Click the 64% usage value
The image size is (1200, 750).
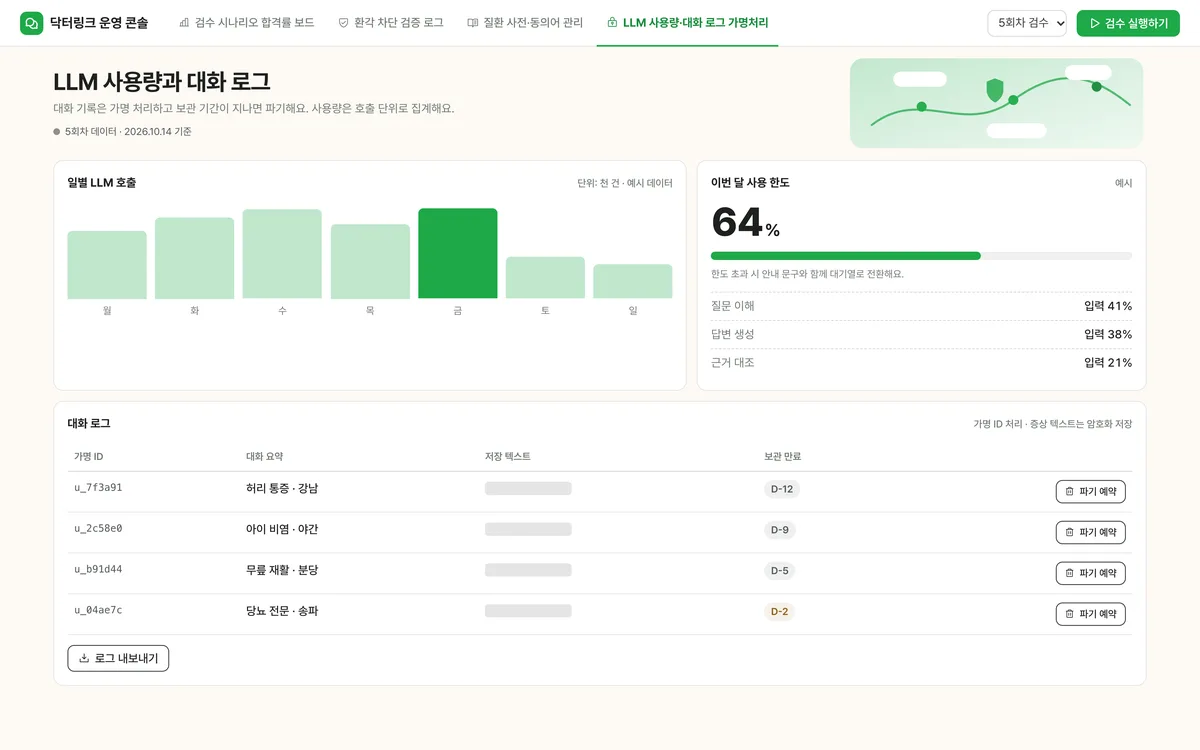coord(745,222)
